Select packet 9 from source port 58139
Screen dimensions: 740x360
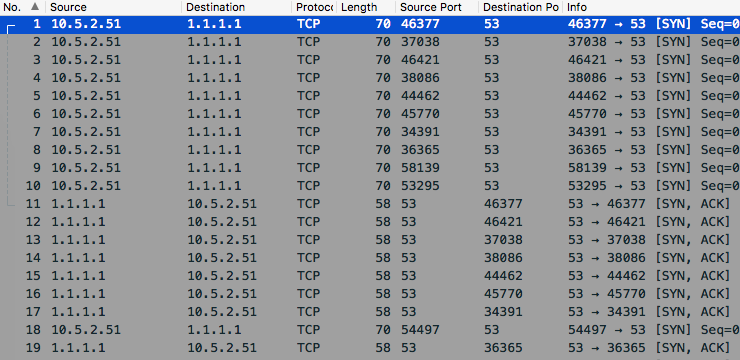pyautogui.click(x=370, y=167)
